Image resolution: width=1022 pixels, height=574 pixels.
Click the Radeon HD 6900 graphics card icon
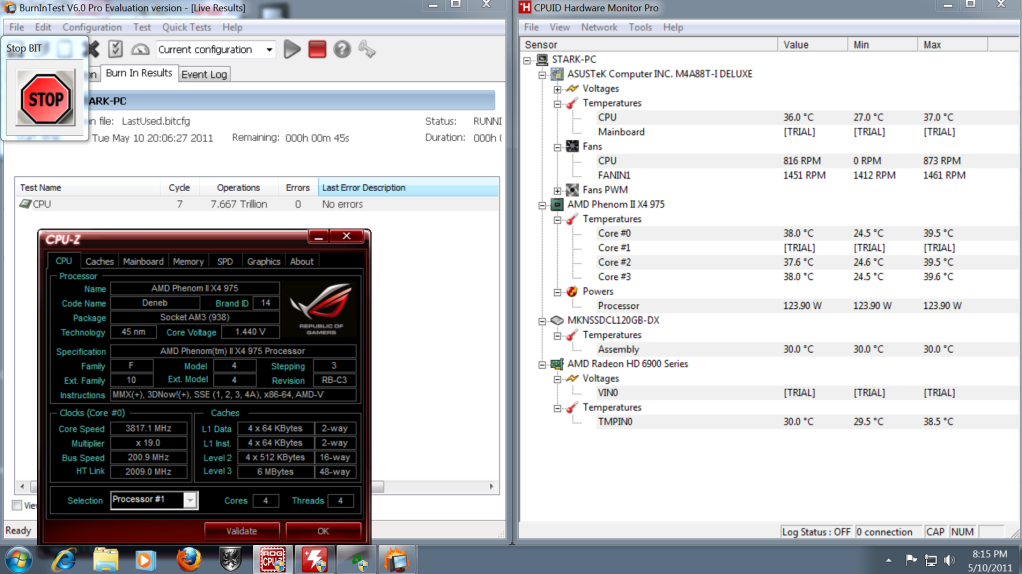point(557,364)
